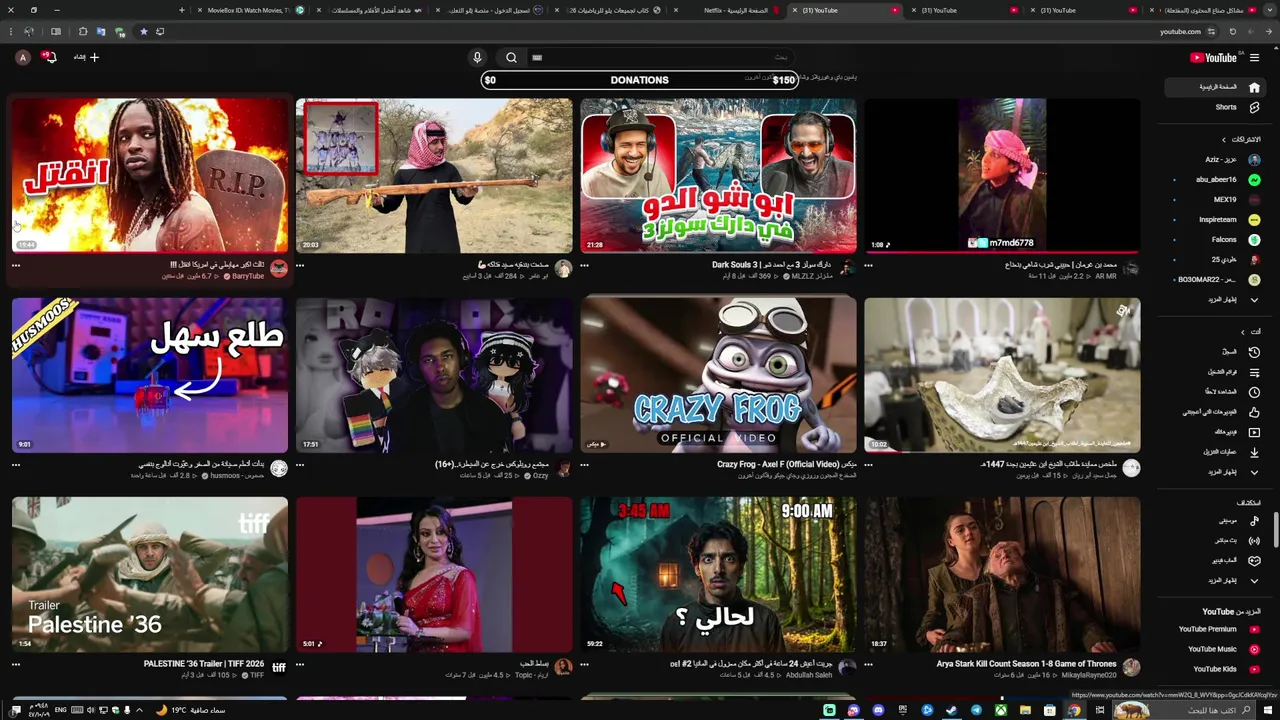Play the Palestine '36 trailer thumbnail
The image size is (1280, 720).
pyautogui.click(x=150, y=575)
